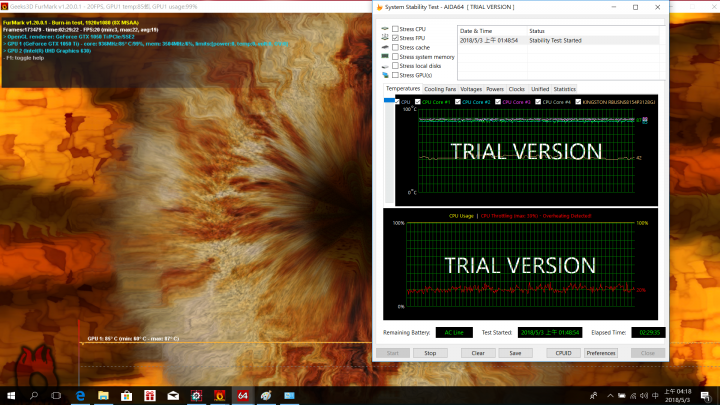Stop the stability test
The image size is (720, 405).
(x=430, y=353)
